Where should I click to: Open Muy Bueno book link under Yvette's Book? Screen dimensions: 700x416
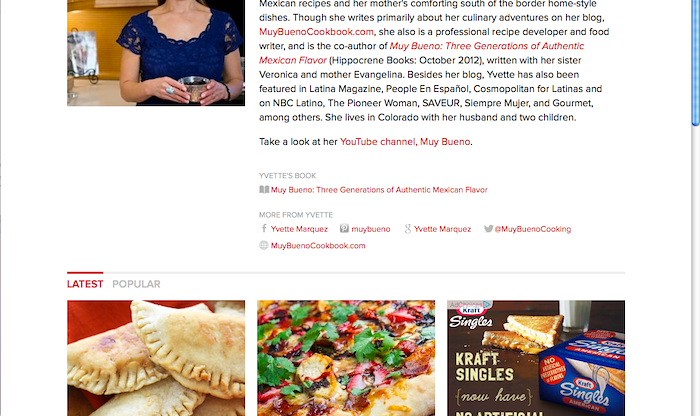(379, 190)
